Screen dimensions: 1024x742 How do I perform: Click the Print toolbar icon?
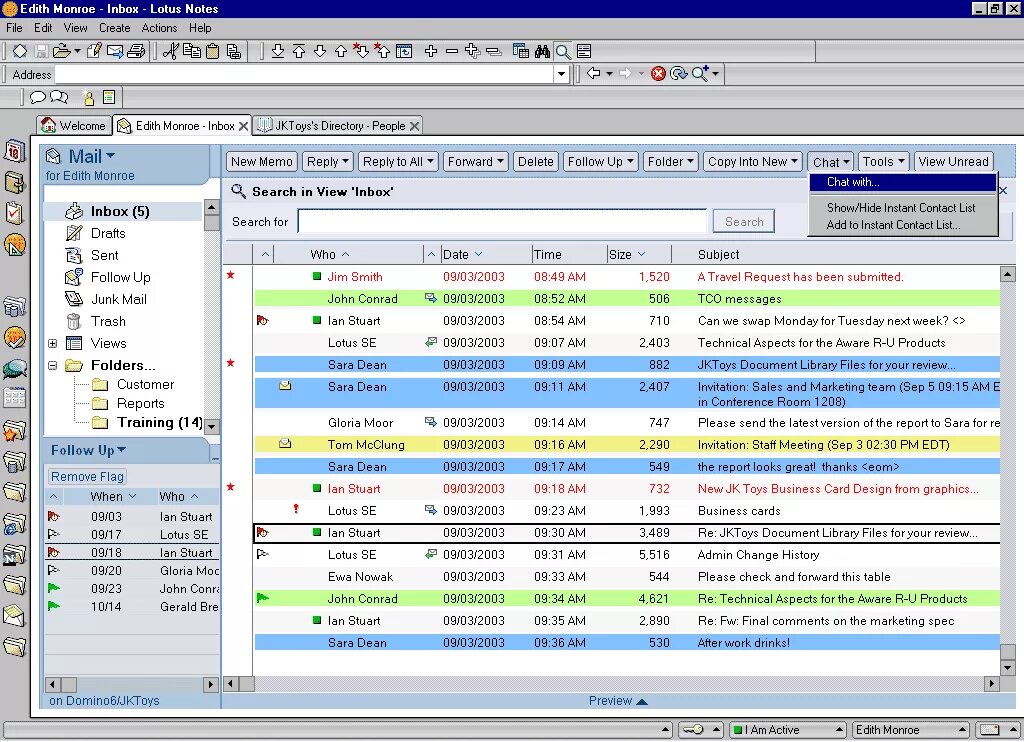136,51
